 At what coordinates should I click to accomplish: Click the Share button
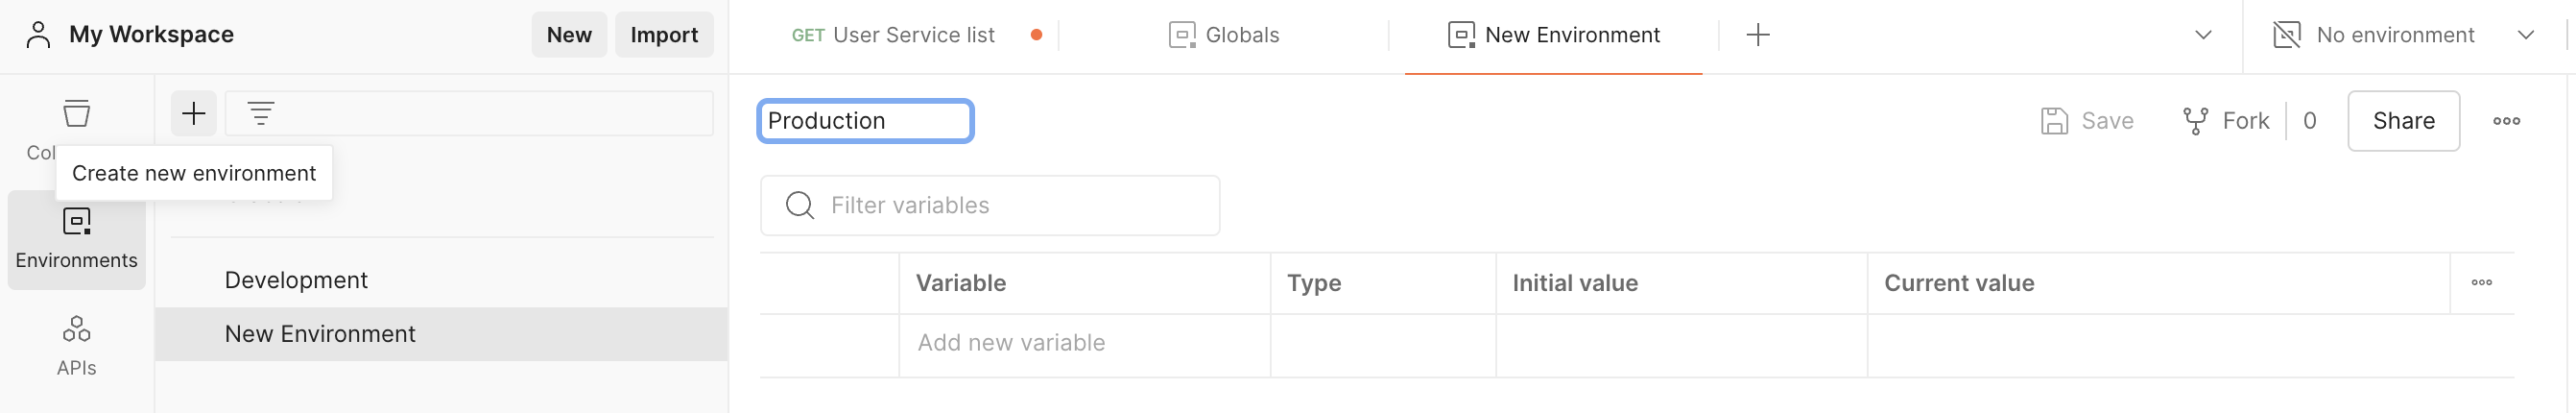point(2403,121)
